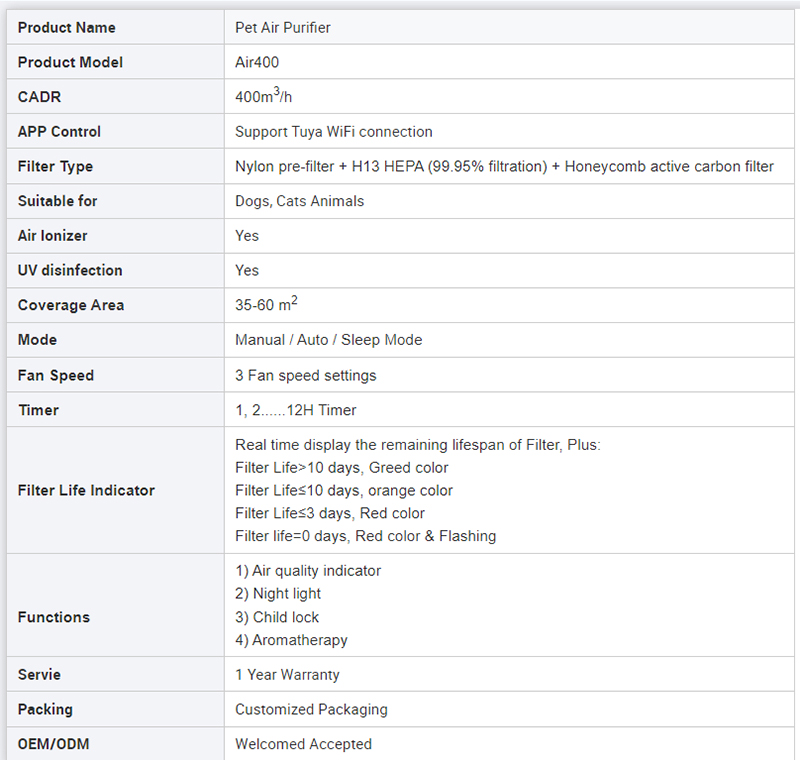Image resolution: width=800 pixels, height=760 pixels.
Task: Click the CADR 400m³/h value
Action: 264,97
